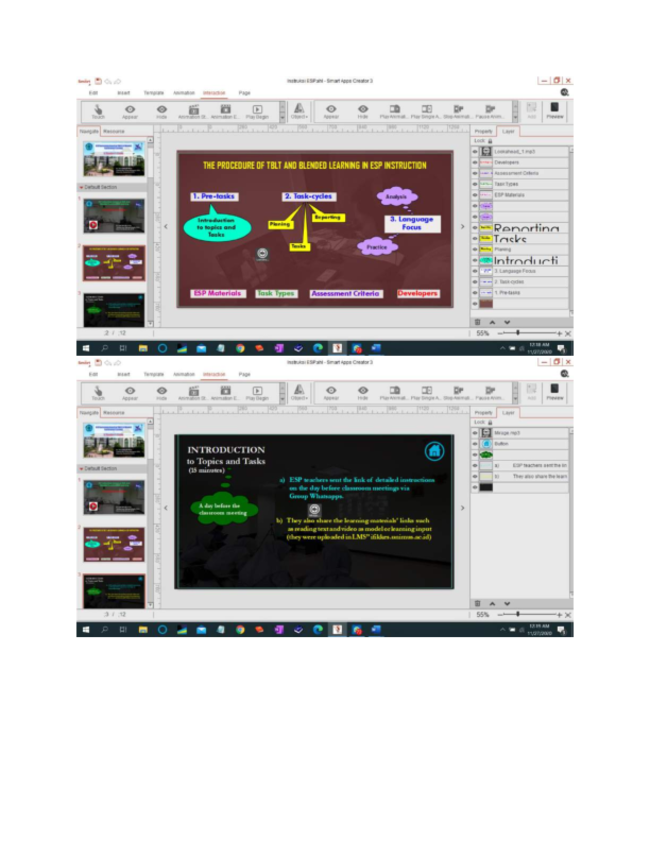Screen dimensions: 650x841
Task: Collapse Default Section in upper Navigate panel
Action: 82,187
